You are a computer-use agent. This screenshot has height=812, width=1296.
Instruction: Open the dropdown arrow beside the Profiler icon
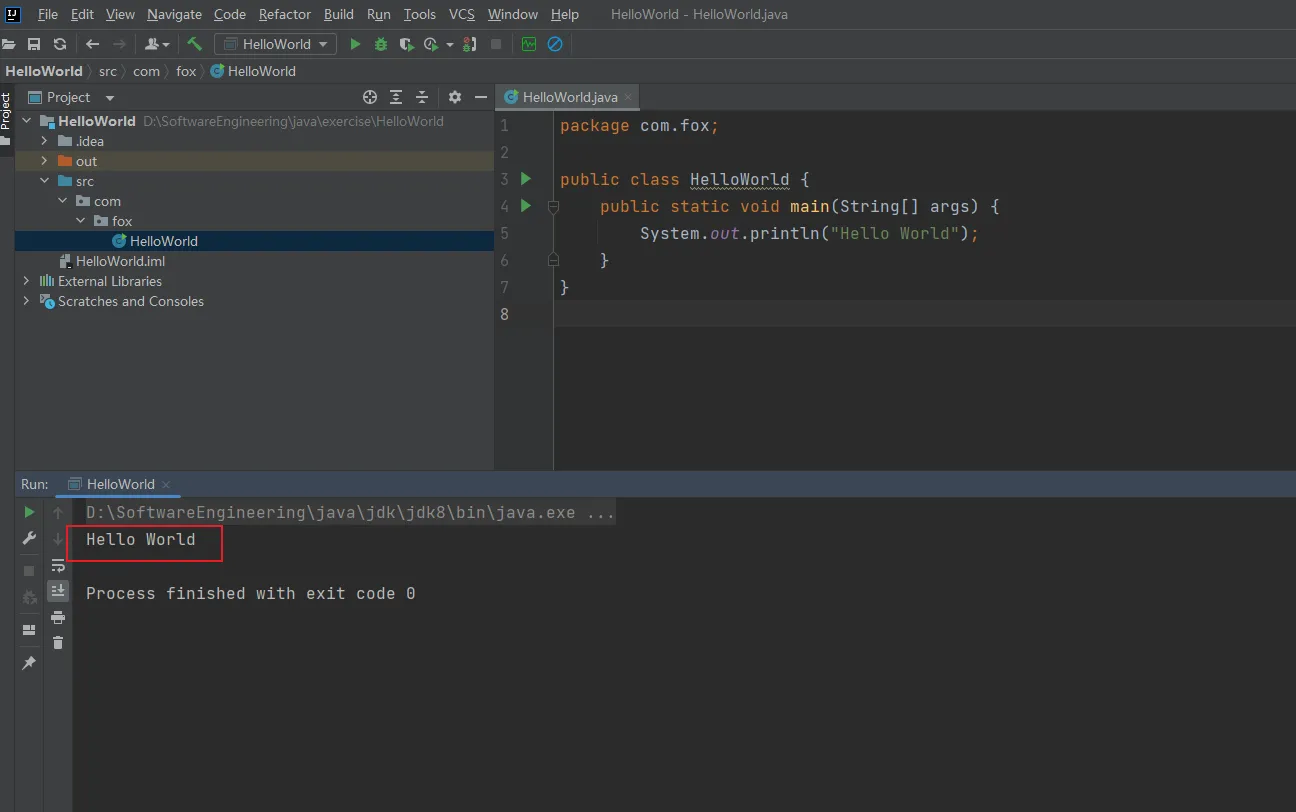(x=450, y=45)
